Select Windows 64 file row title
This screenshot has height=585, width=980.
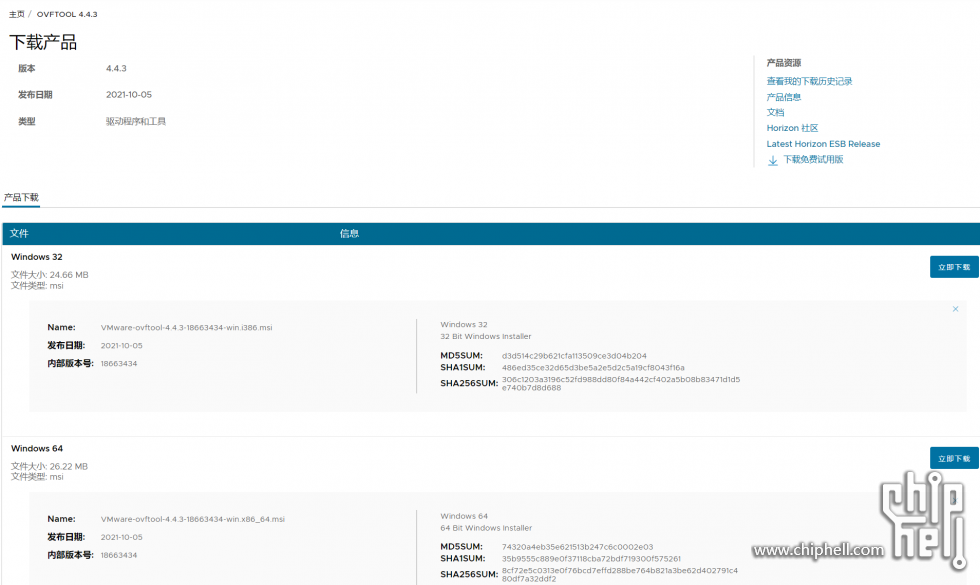pos(36,448)
